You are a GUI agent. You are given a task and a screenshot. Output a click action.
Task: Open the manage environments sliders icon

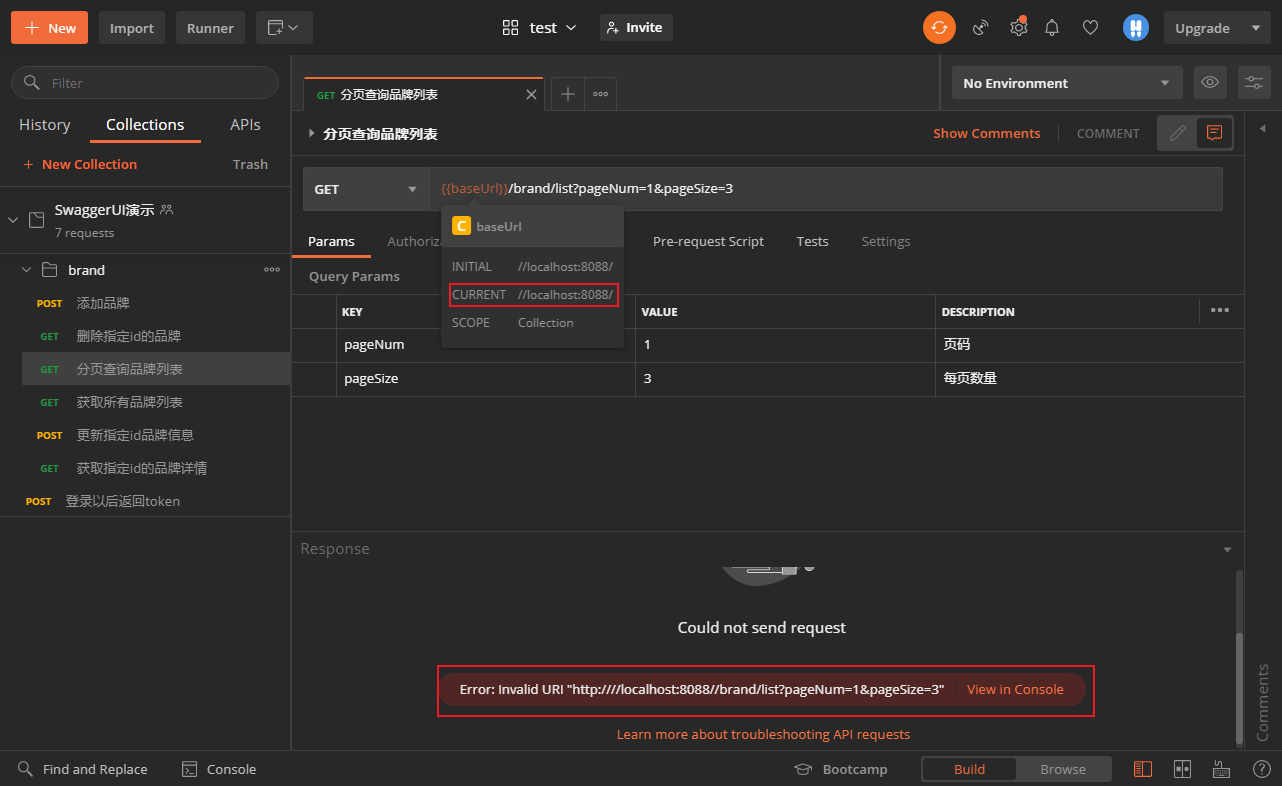(x=1254, y=83)
